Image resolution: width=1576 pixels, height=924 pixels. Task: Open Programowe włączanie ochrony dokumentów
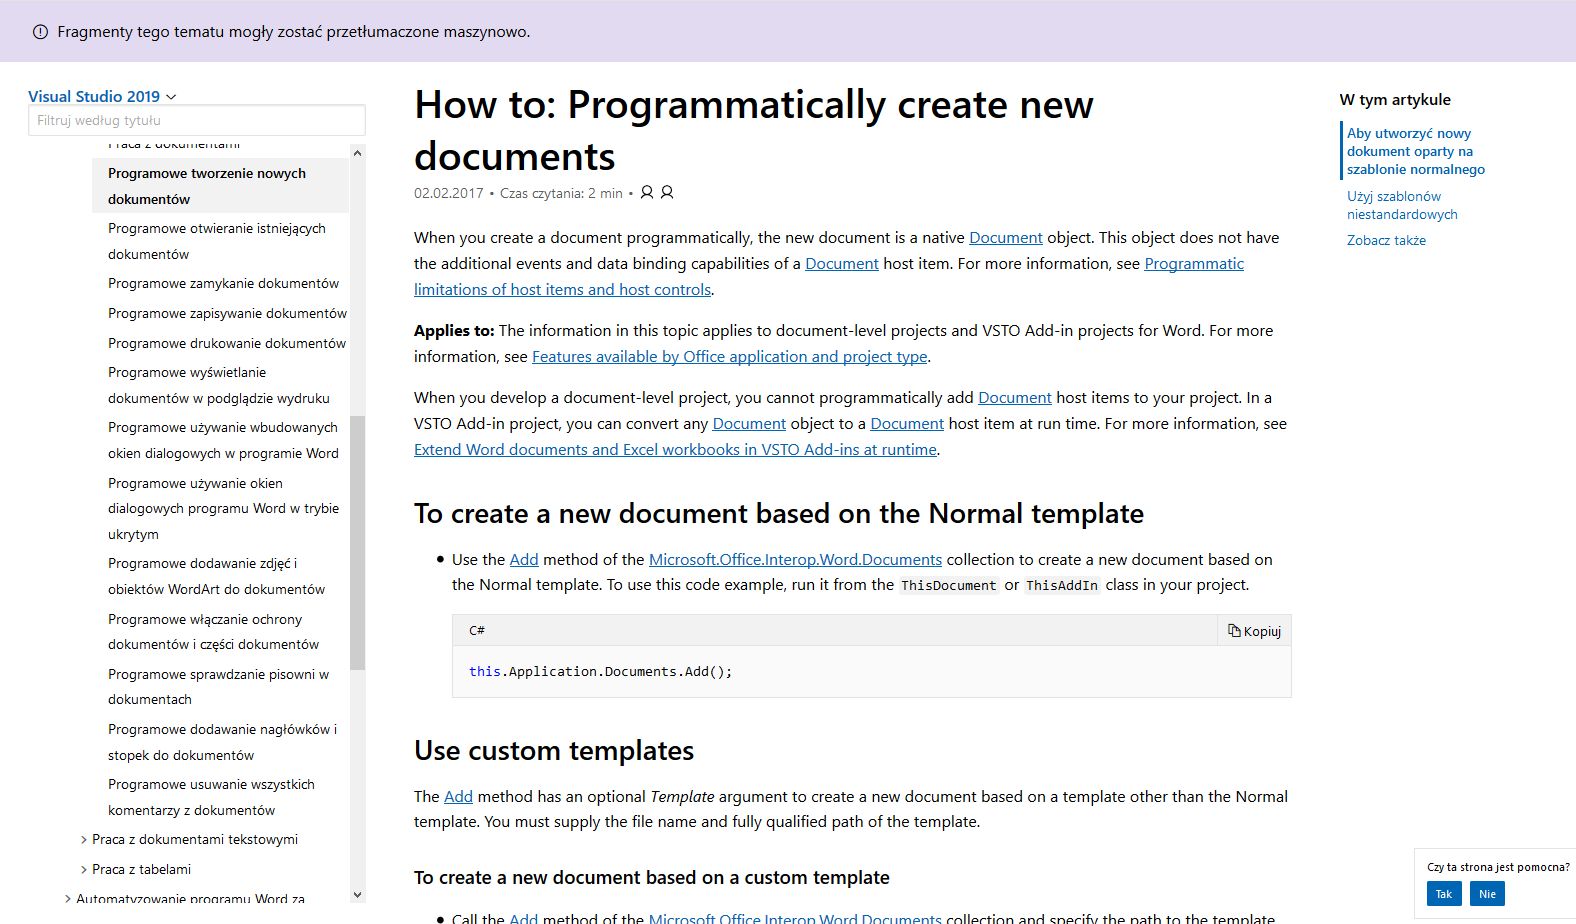click(213, 632)
